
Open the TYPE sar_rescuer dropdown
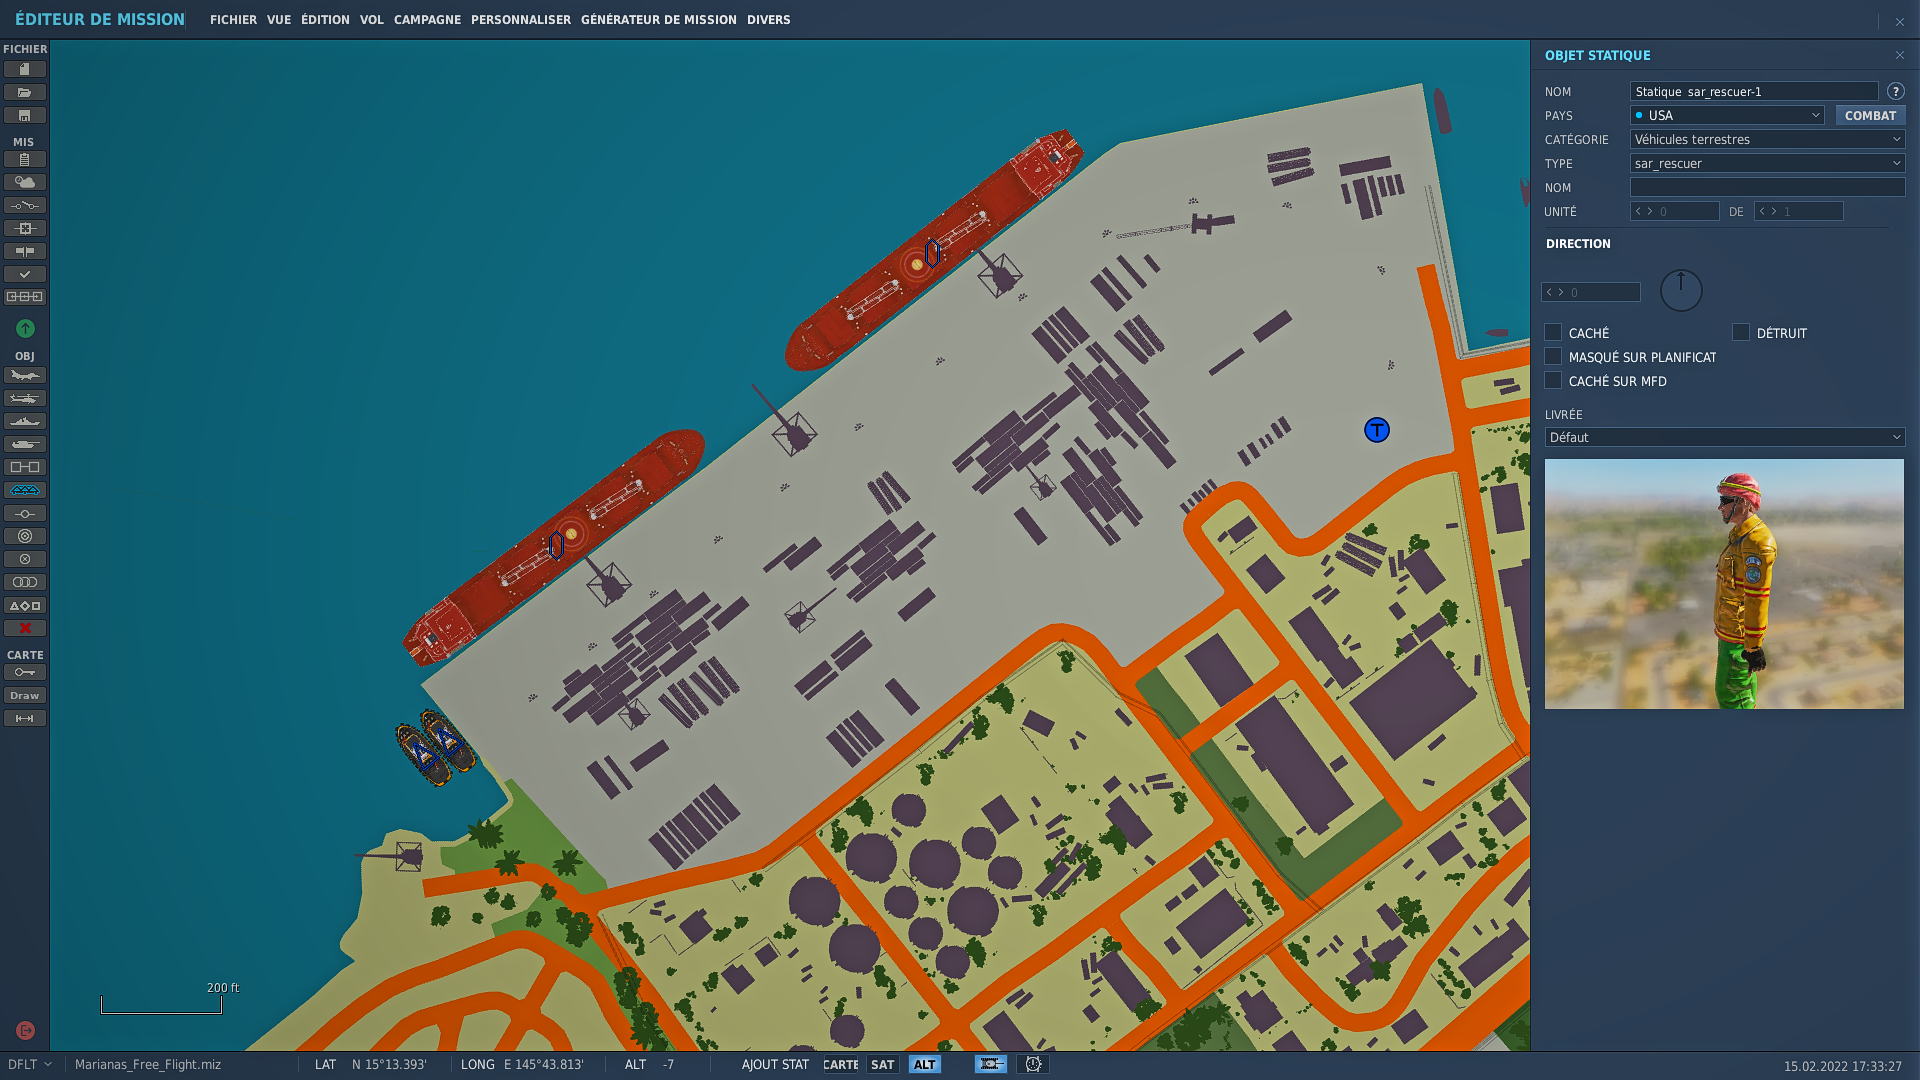pos(1767,163)
